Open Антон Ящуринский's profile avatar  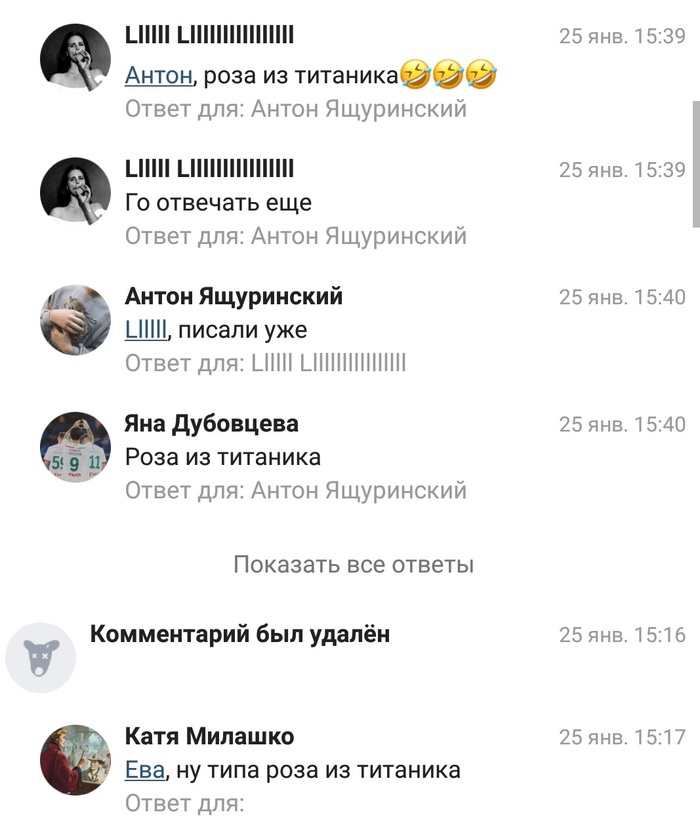click(75, 319)
